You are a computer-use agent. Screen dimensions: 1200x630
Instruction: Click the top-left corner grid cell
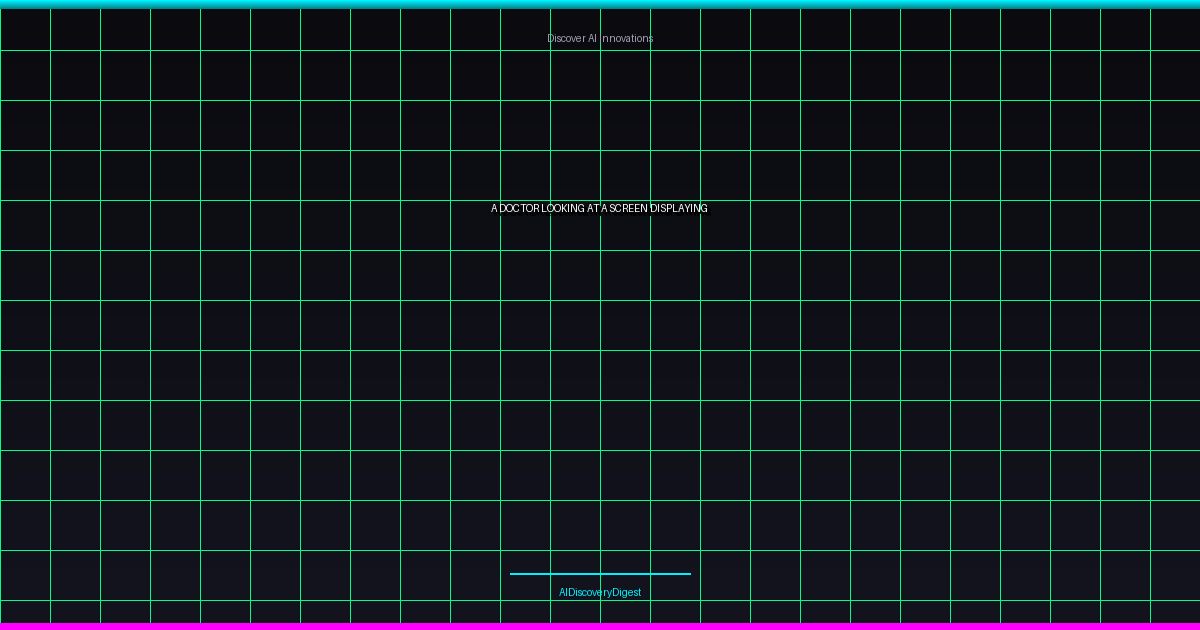click(x=25, y=30)
